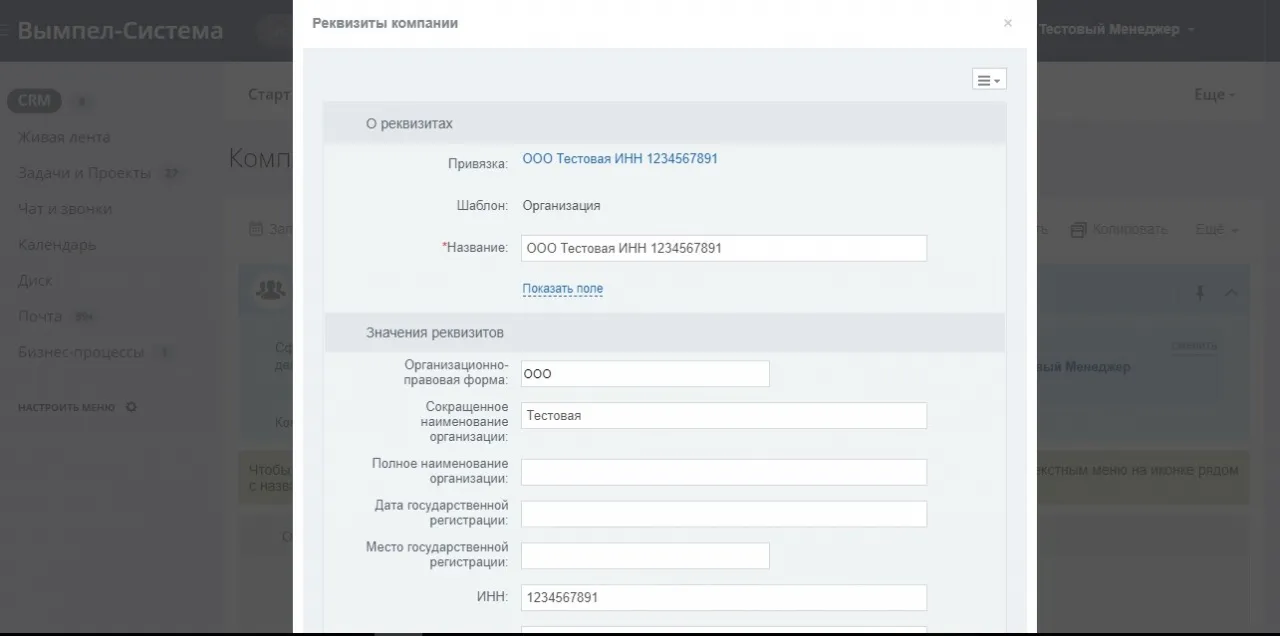Open the Тестовый Менеджер user menu
Image resolution: width=1280 pixels, height=636 pixels.
tap(1112, 29)
